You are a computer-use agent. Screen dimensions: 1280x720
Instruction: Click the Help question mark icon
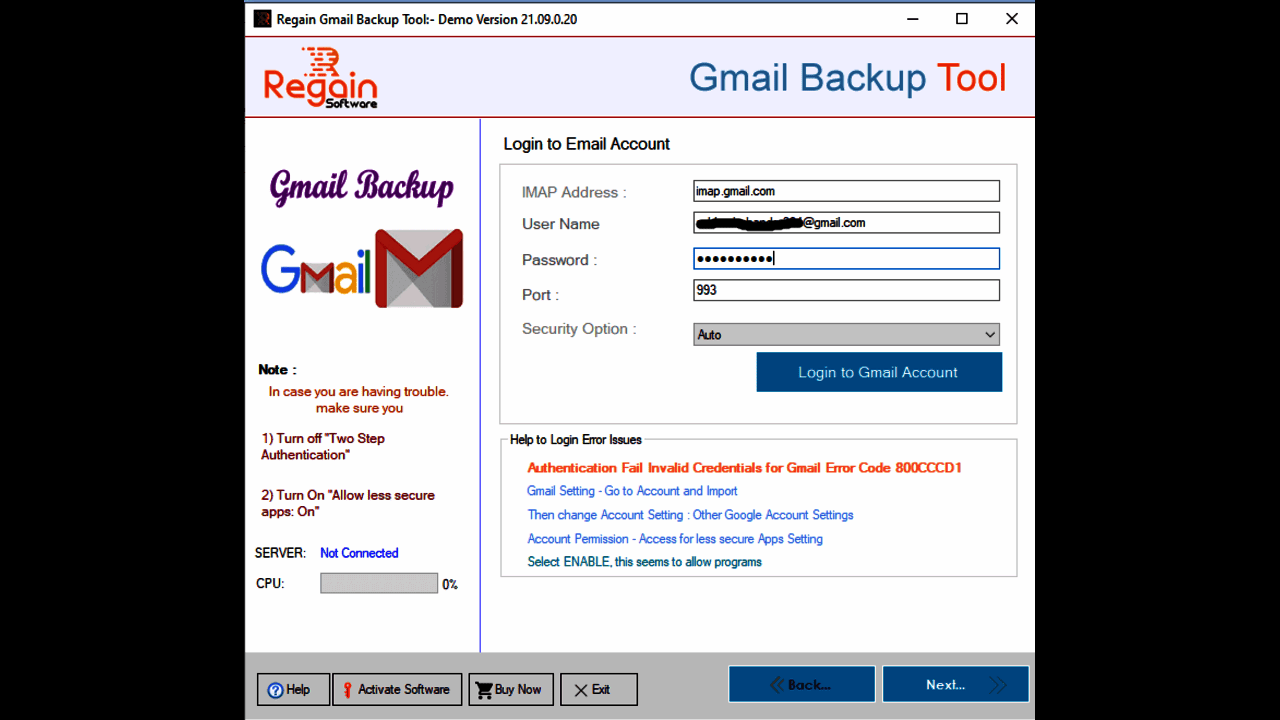(274, 689)
